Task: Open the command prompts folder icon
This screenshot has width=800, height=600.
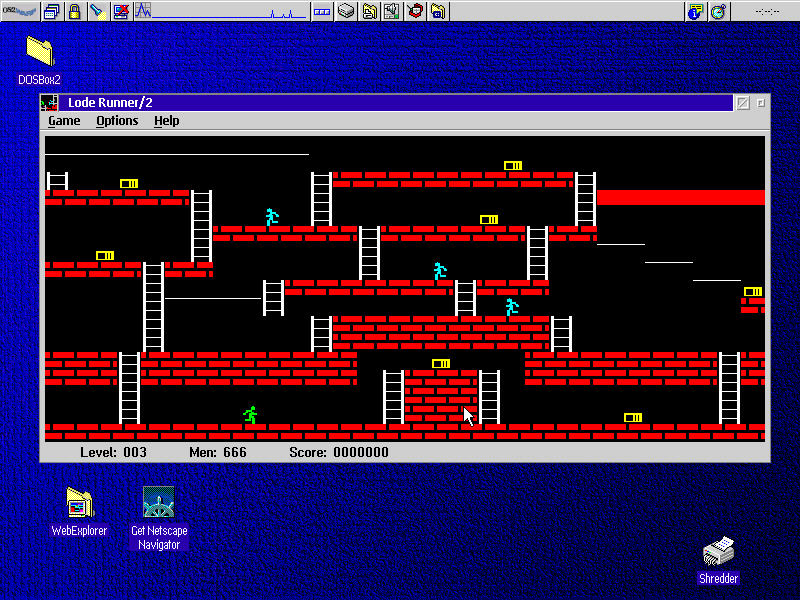Action: coord(438,11)
